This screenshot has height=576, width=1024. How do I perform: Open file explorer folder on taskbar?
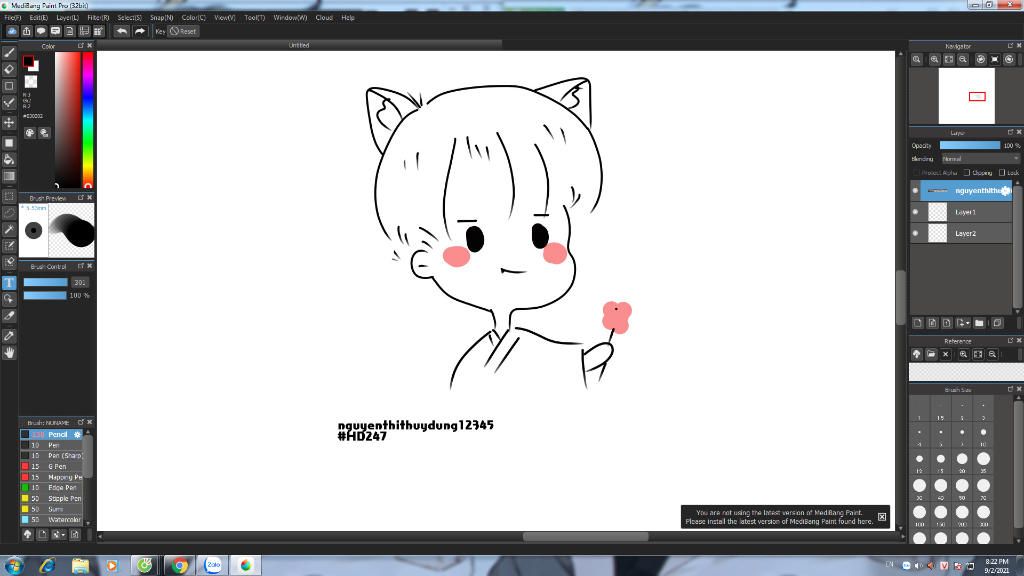click(x=80, y=566)
